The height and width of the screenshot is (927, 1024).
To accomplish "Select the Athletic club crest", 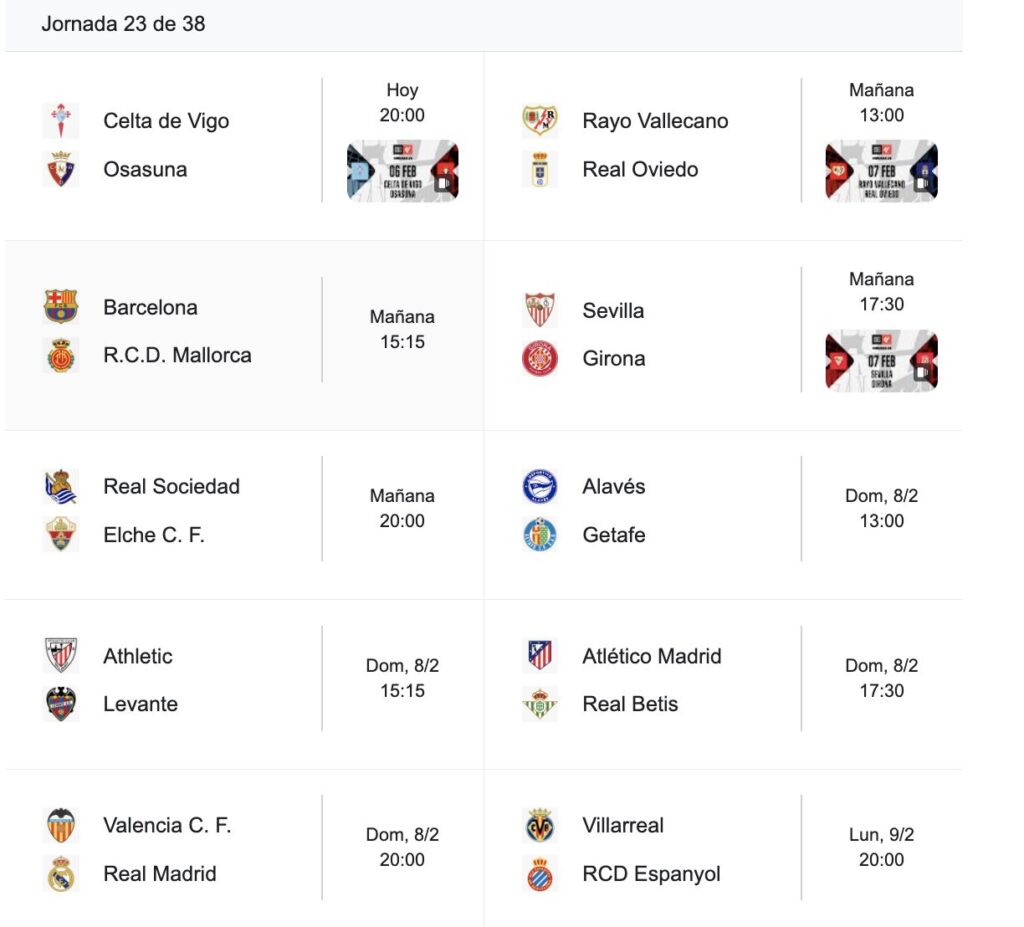I will coord(61,656).
